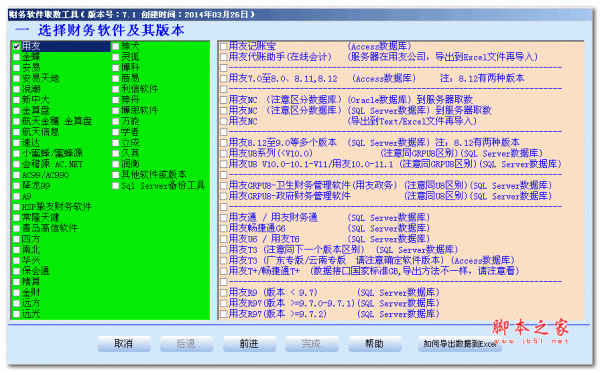The image size is (600, 372).
Task: Check 用友通 / 用友财务通 version
Action: coord(224,218)
